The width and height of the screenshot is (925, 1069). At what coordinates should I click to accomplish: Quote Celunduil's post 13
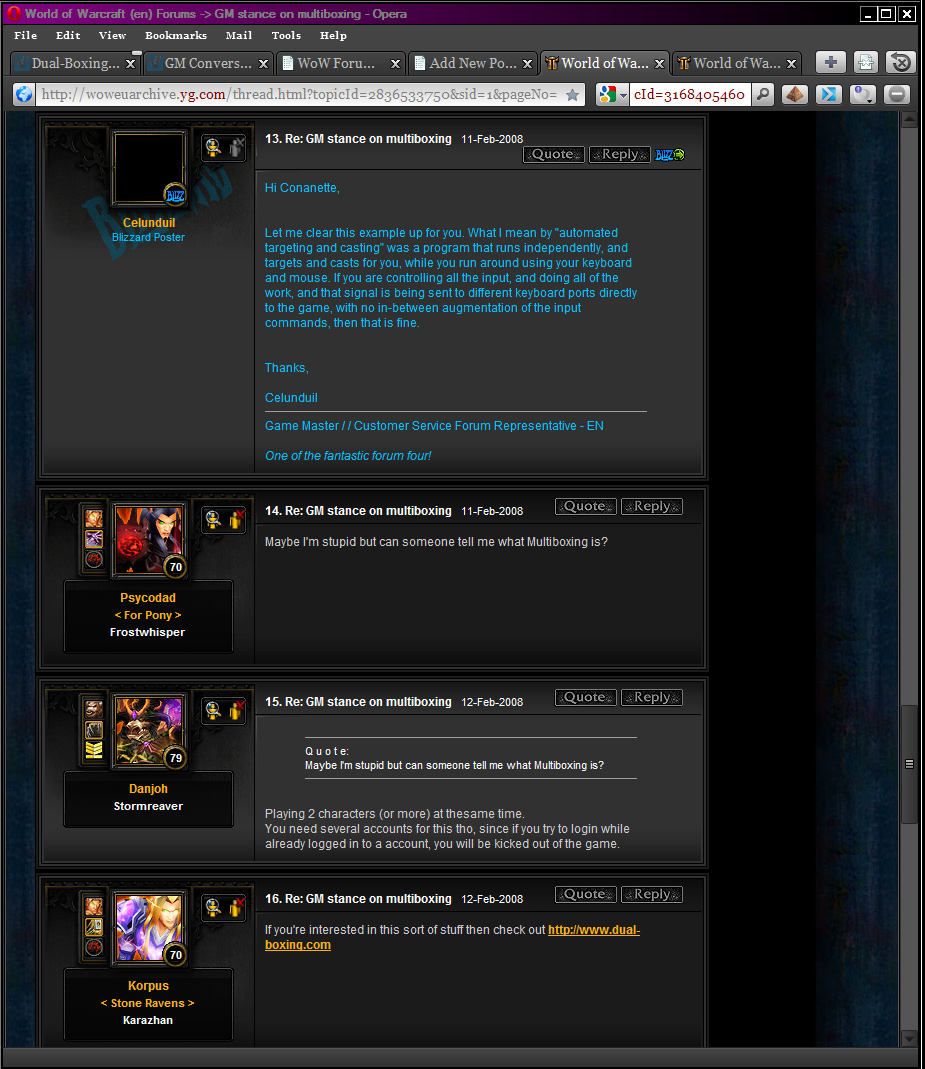(554, 155)
